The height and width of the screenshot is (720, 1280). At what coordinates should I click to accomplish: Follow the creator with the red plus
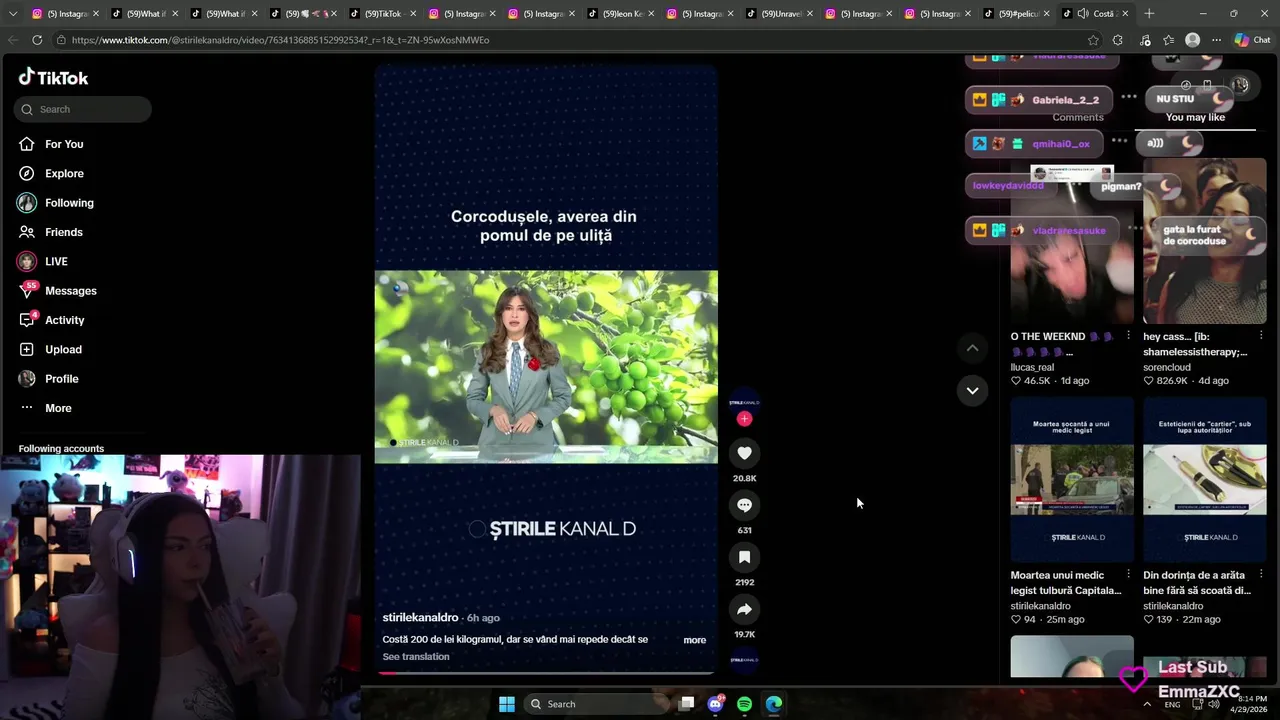[744, 419]
